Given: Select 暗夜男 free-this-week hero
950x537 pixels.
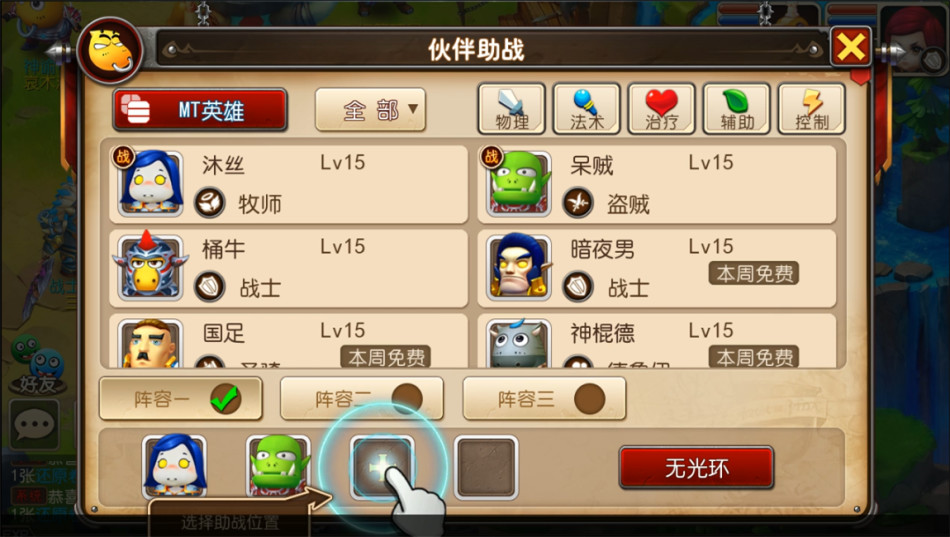Looking at the screenshot, I should pyautogui.click(x=657, y=268).
